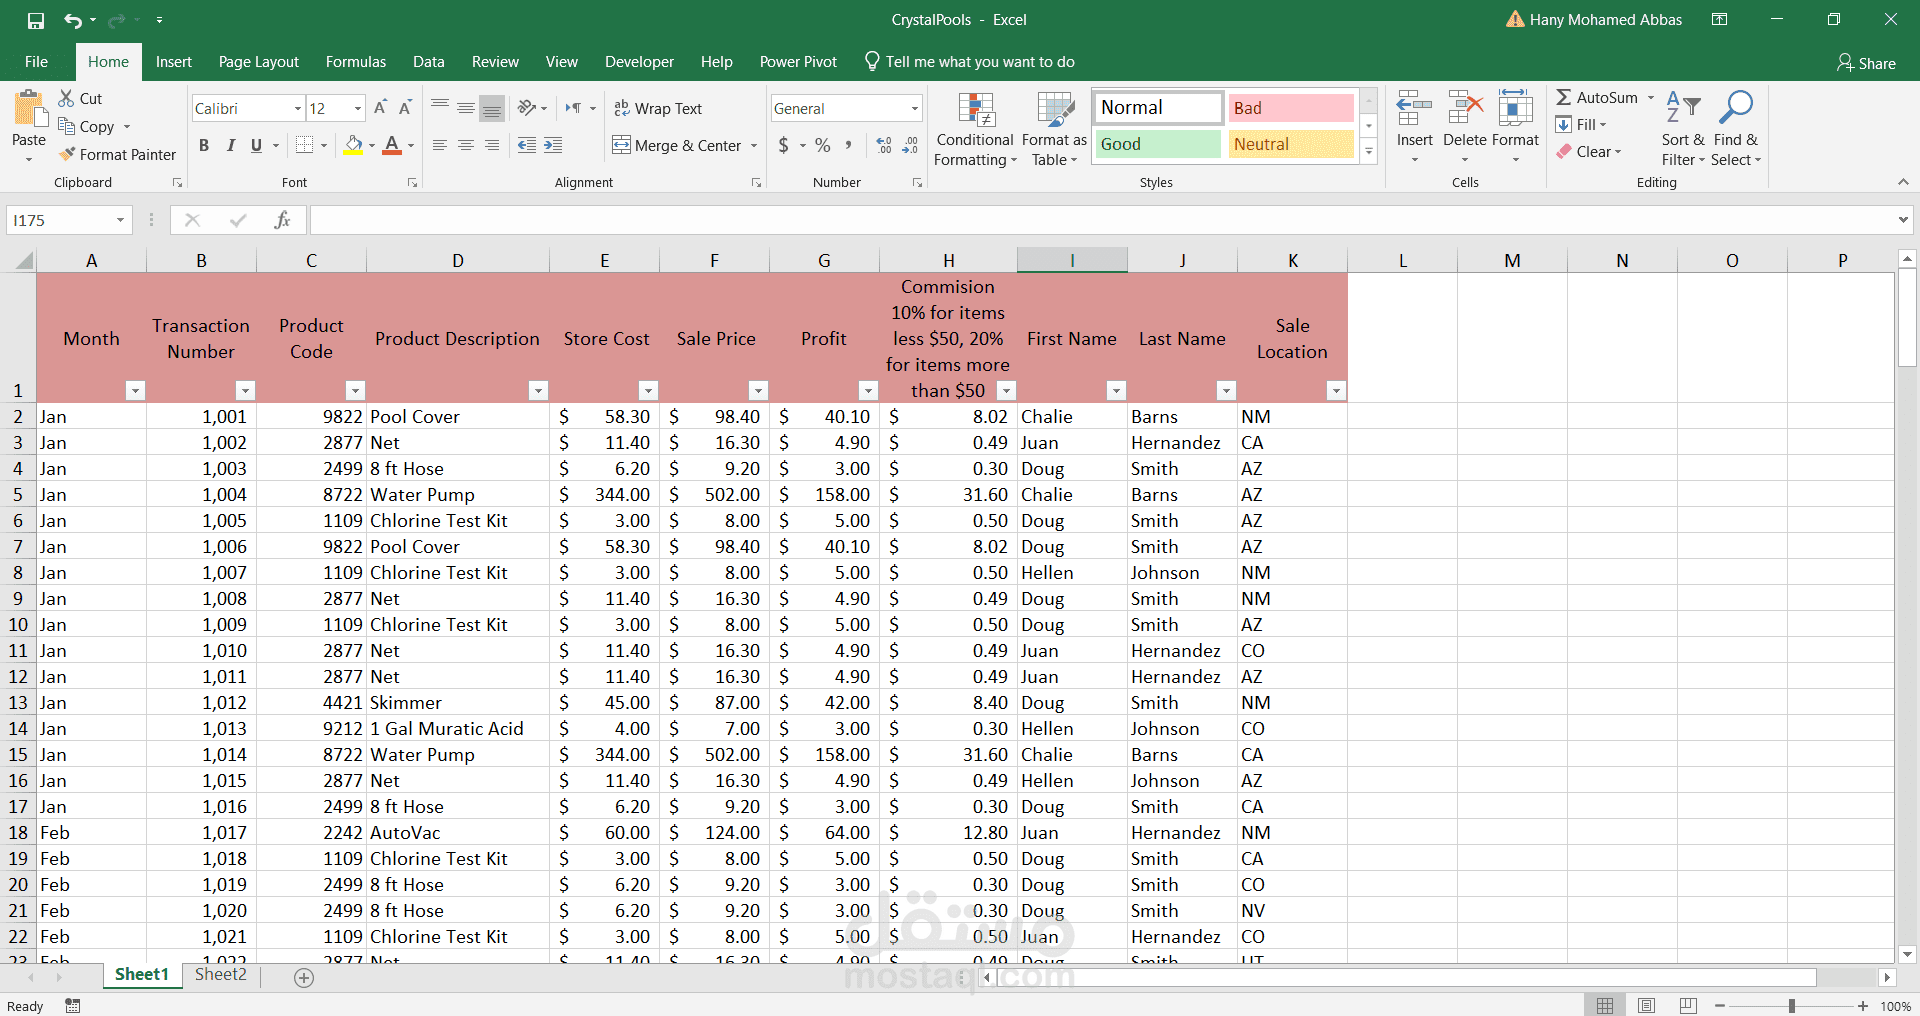Expand the font size dropdown

point(358,108)
